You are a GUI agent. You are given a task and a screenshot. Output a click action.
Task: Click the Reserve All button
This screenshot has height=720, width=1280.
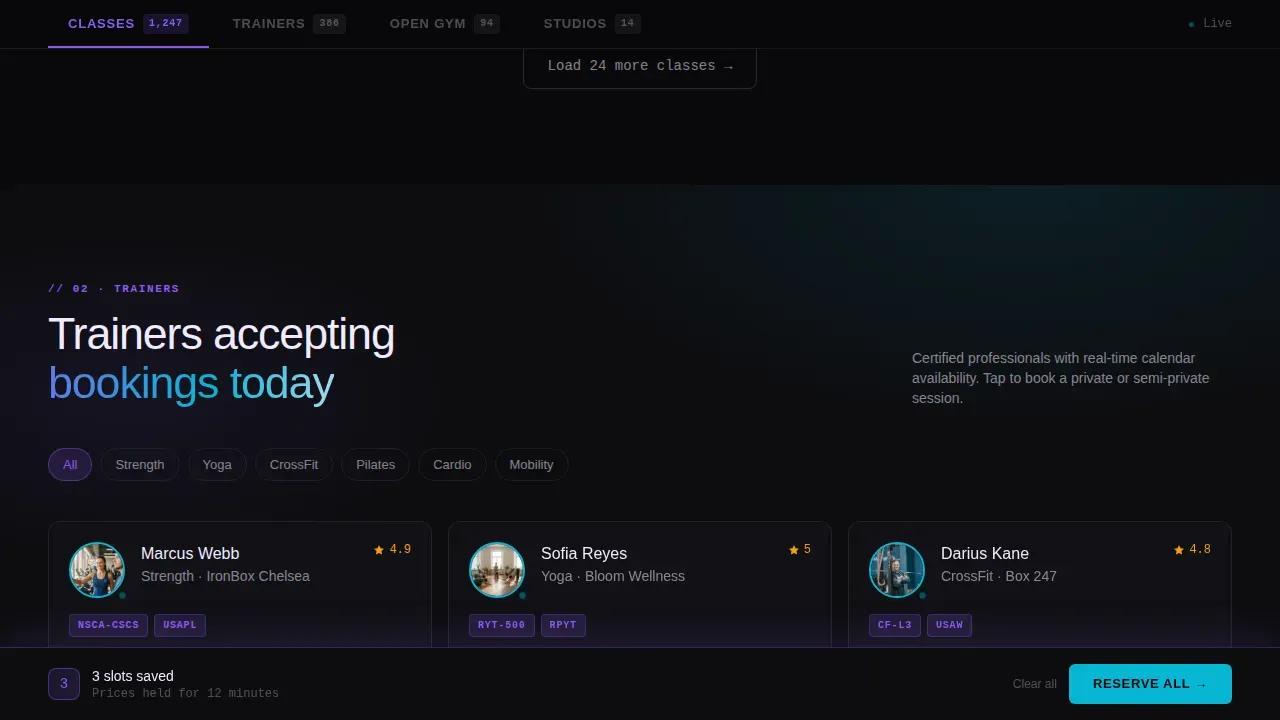1150,684
